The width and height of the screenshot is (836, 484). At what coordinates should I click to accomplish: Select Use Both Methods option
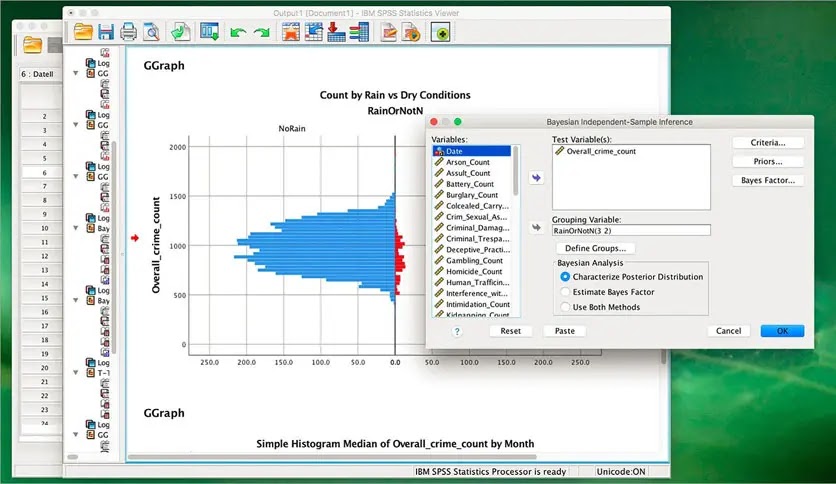point(565,307)
